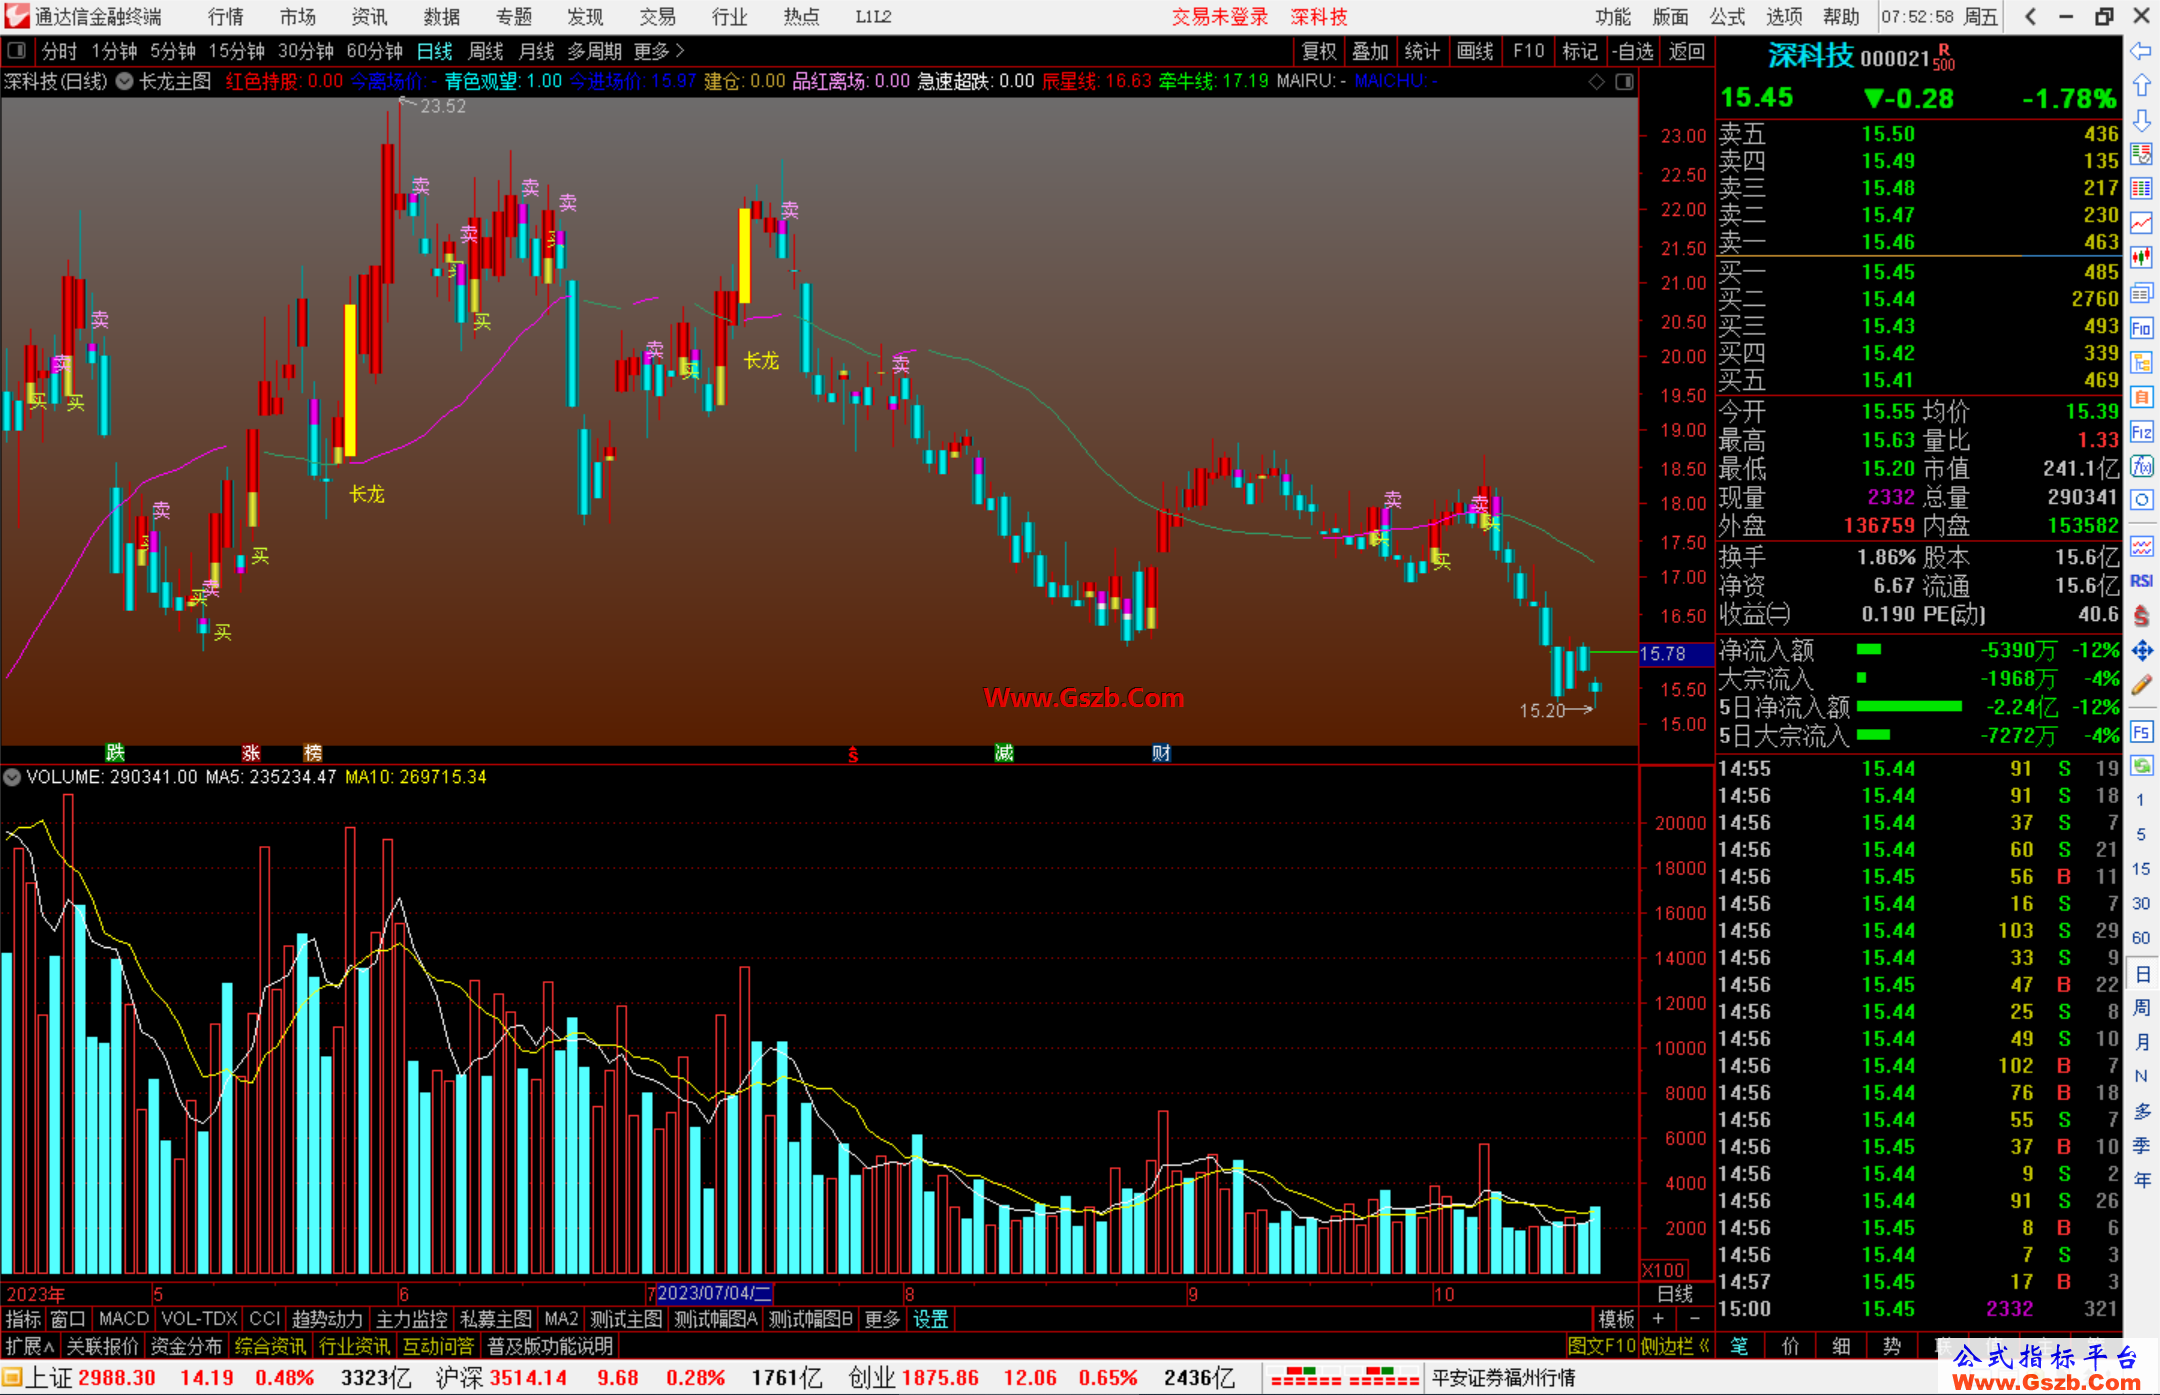Switch the sidebar period to 1 minute

coord(2140,800)
